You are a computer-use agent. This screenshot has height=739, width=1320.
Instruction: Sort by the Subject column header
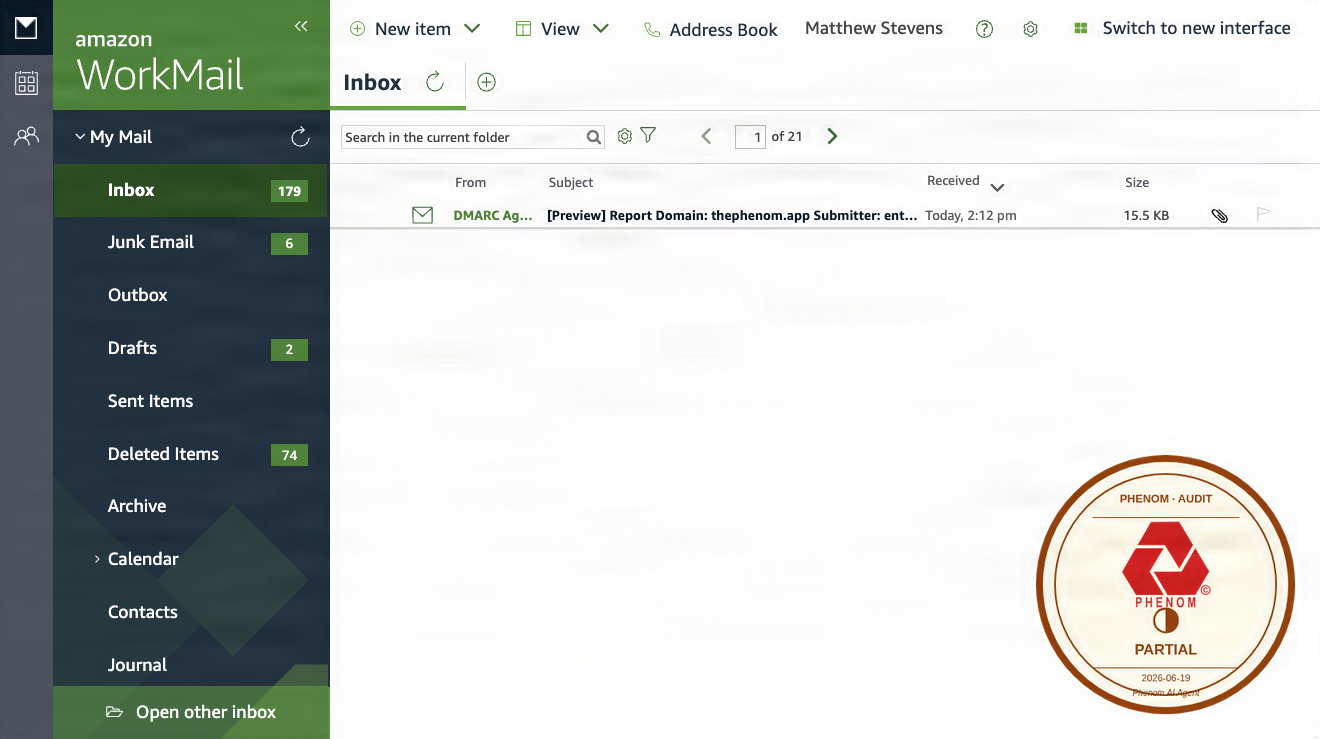571,182
